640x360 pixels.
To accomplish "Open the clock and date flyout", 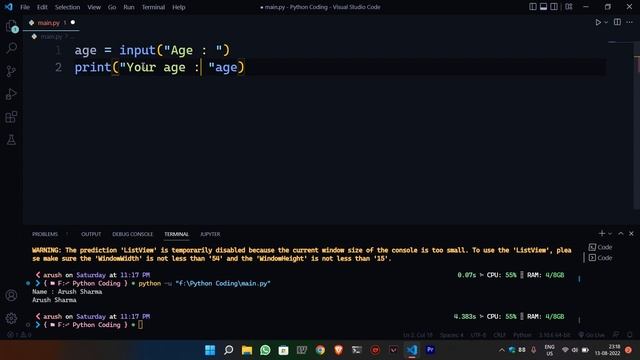I will click(x=608, y=350).
